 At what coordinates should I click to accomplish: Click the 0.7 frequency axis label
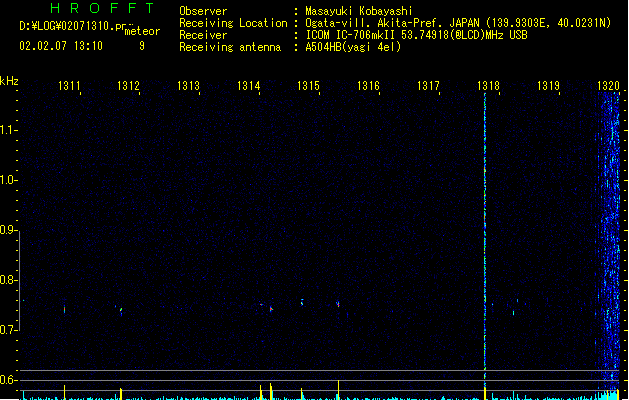coord(8,330)
